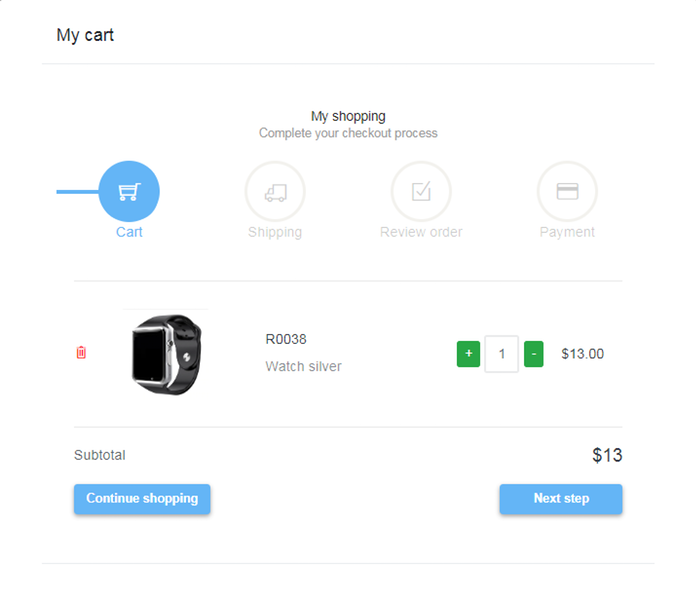Click the blue progress bar line

click(x=78, y=192)
